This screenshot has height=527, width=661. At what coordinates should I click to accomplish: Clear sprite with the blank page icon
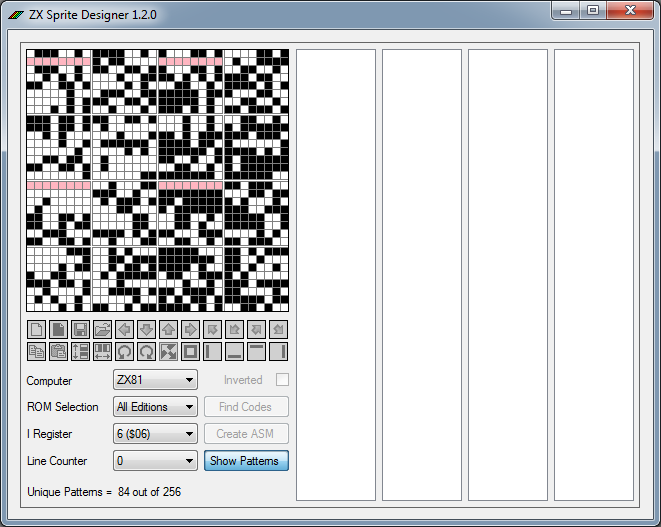pyautogui.click(x=37, y=329)
